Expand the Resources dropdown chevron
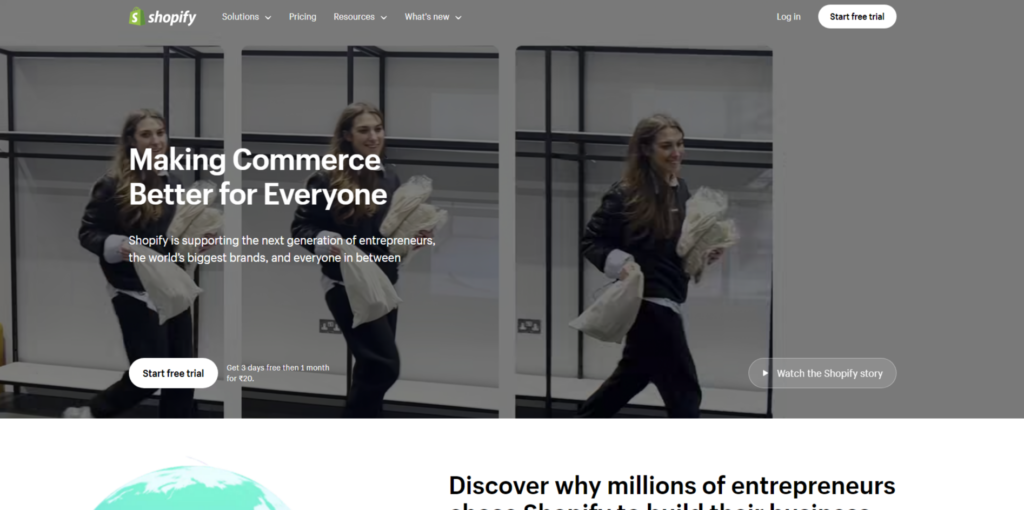 pos(383,18)
